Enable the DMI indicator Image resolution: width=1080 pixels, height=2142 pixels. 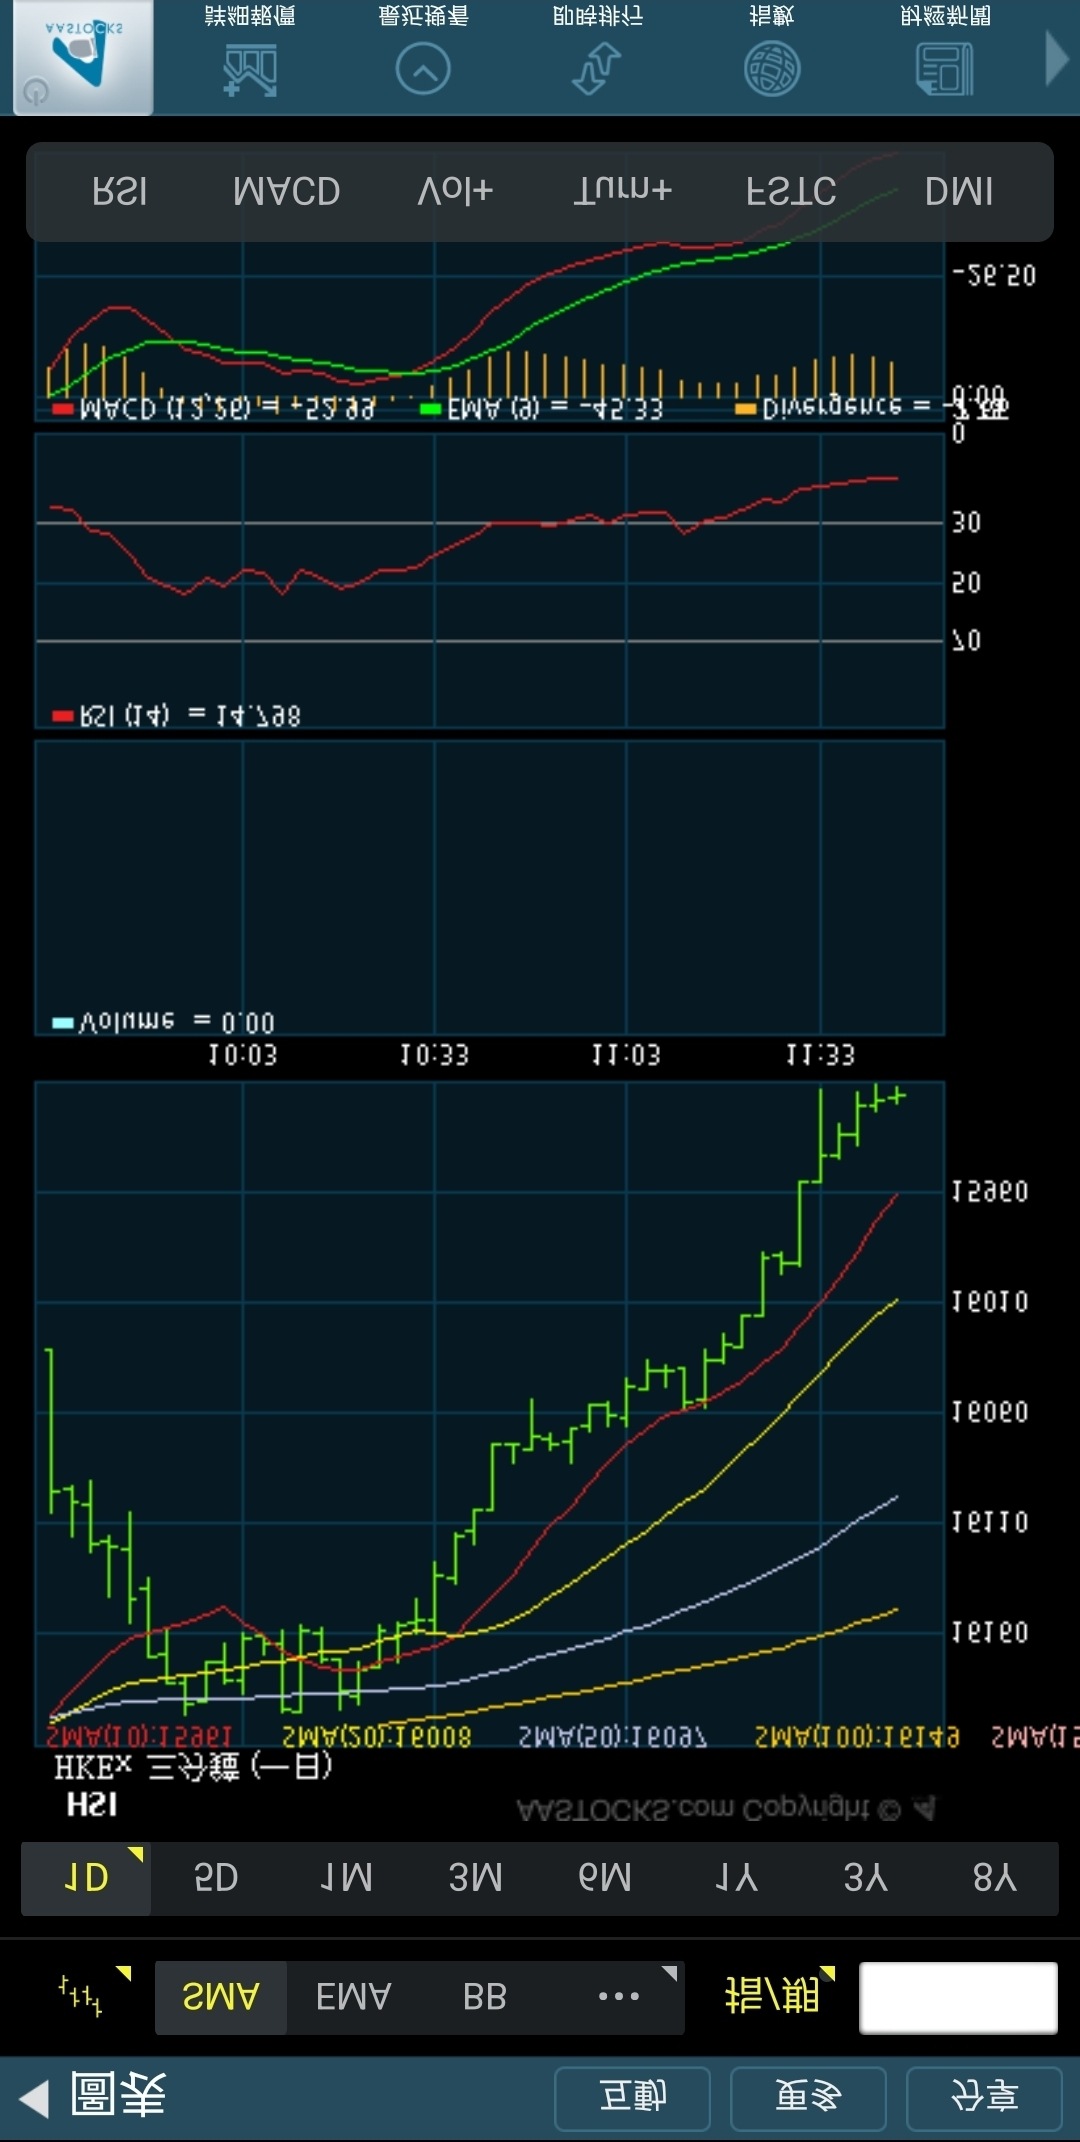(958, 191)
